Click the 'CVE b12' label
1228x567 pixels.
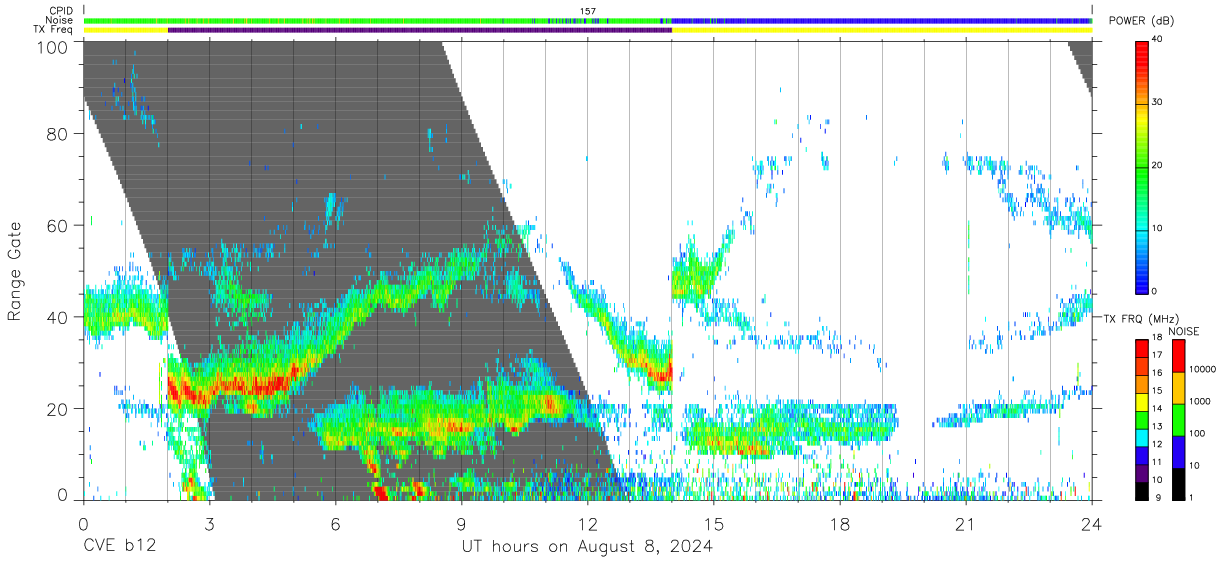(x=119, y=547)
